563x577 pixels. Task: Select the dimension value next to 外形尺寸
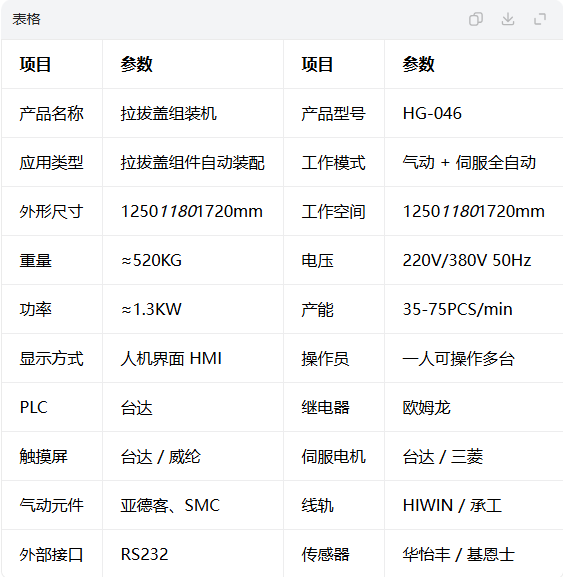click(192, 212)
